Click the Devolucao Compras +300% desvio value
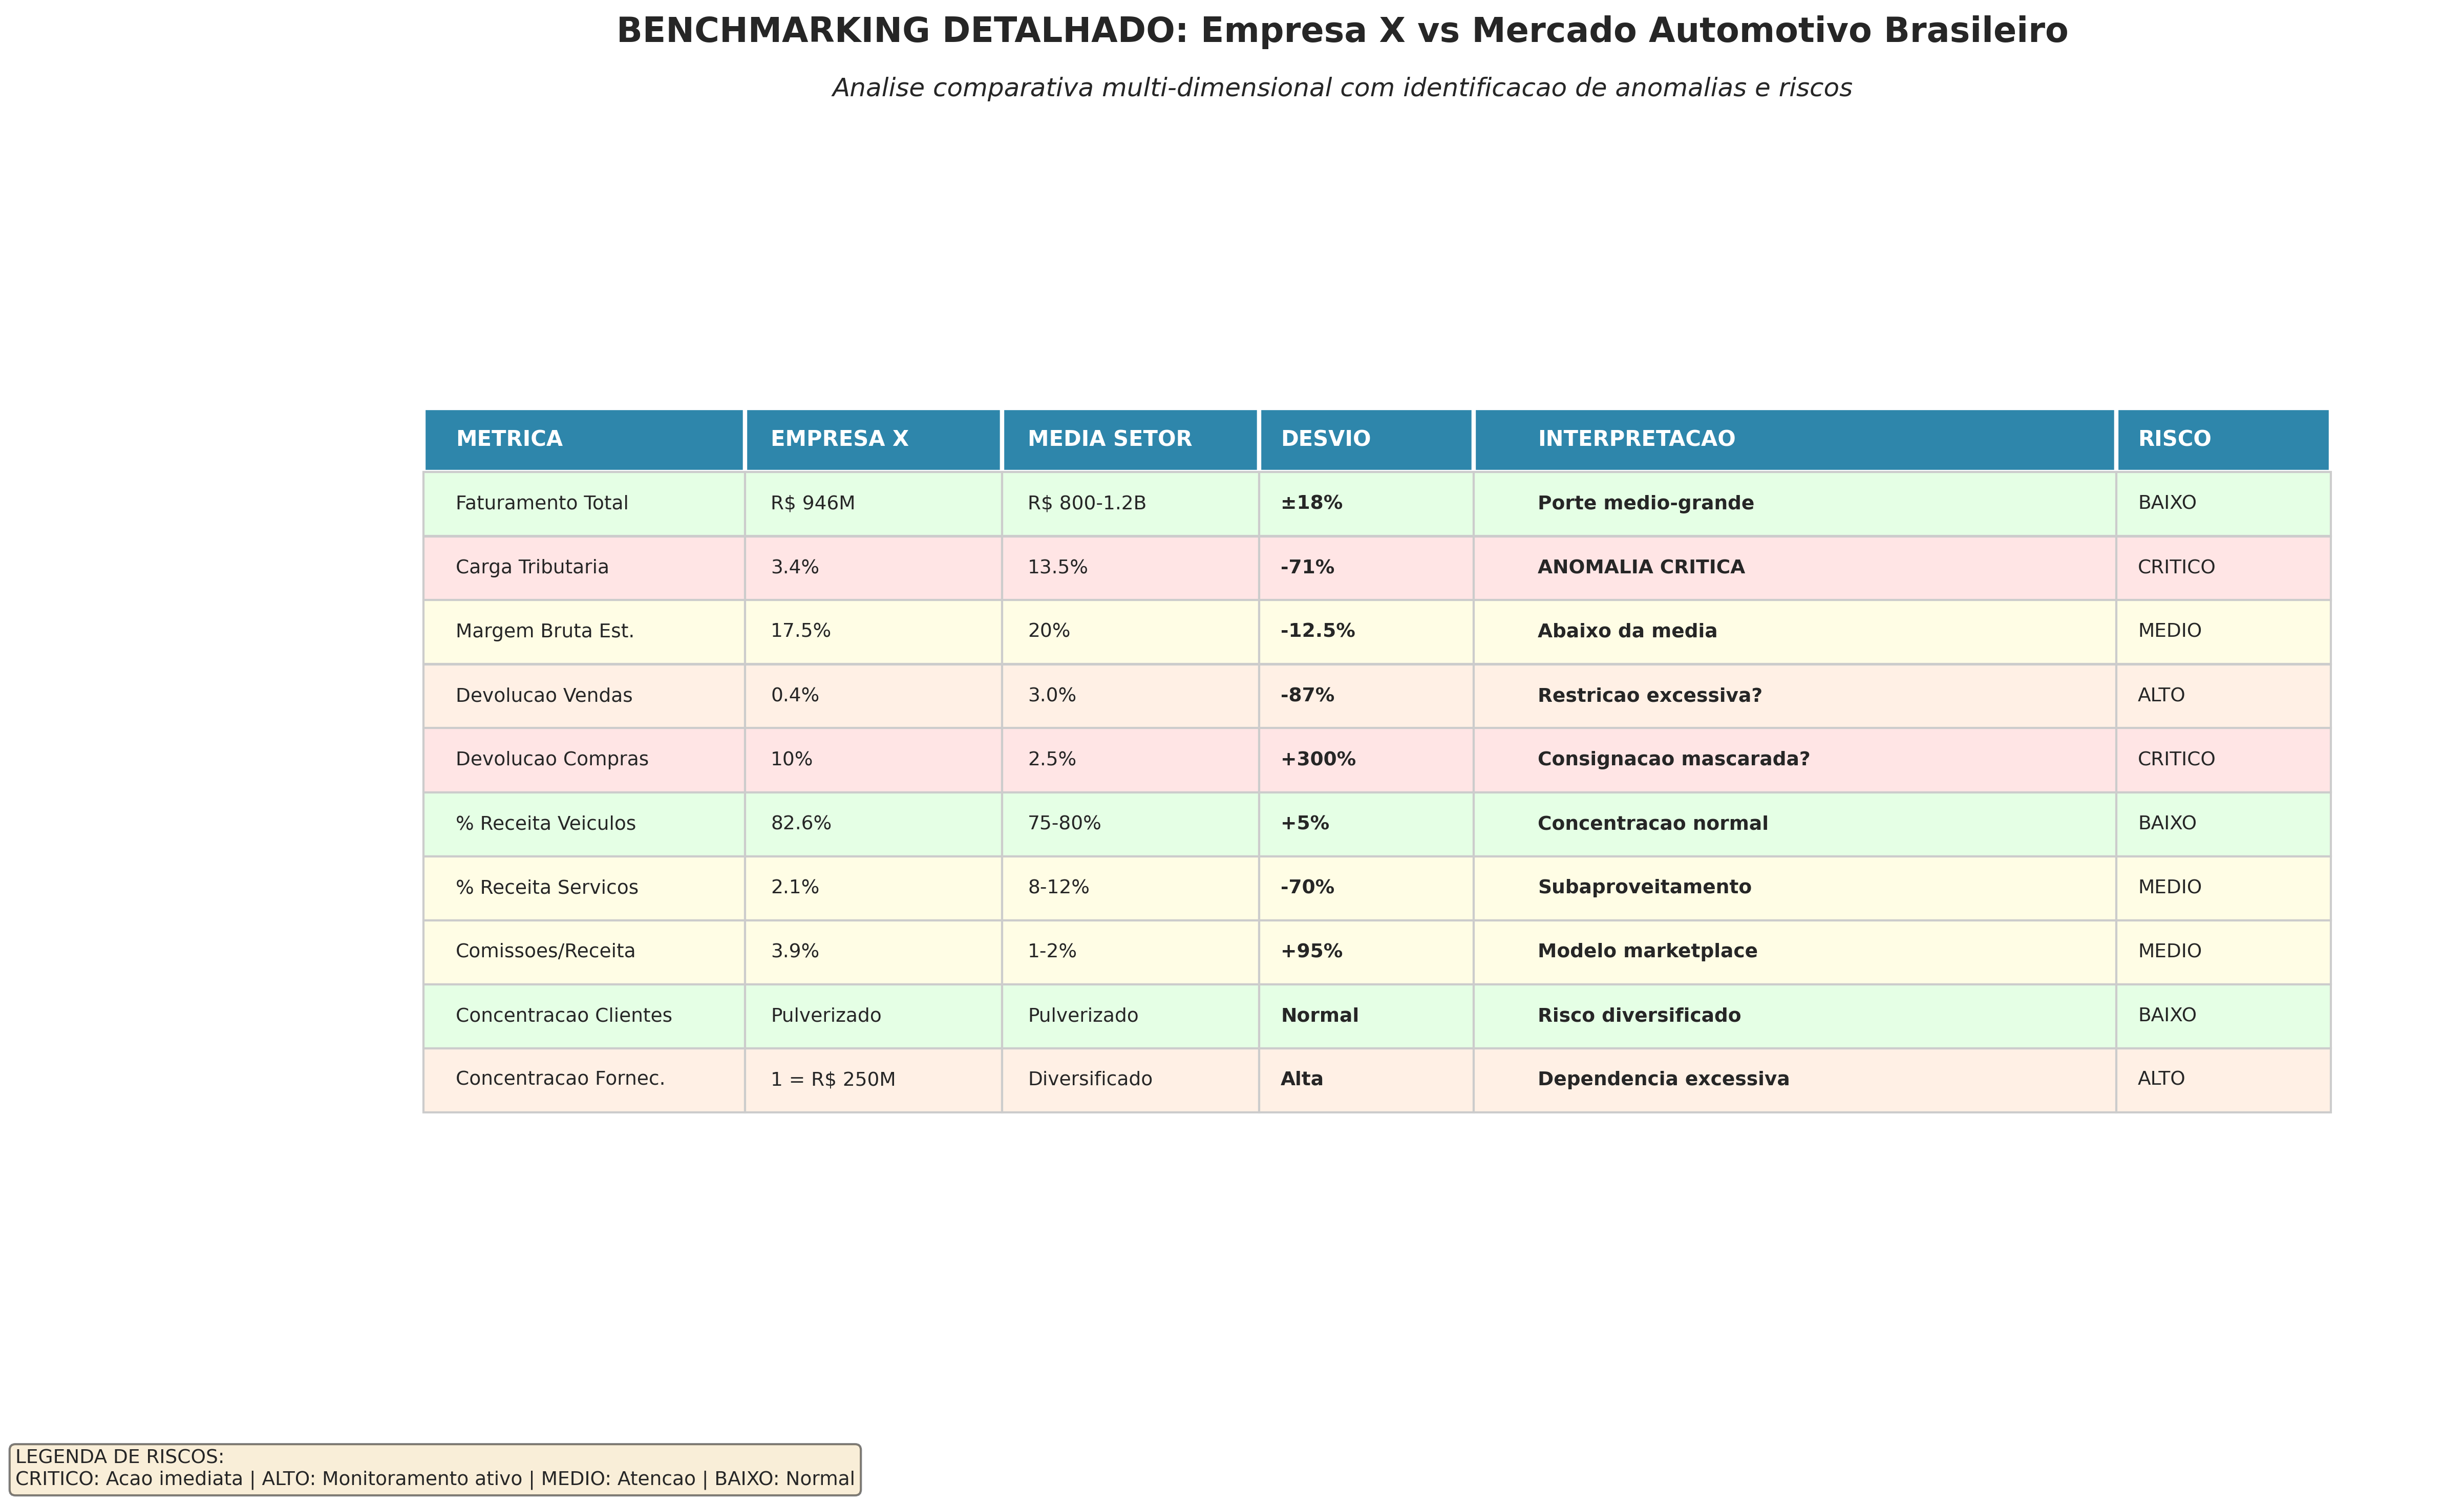Viewport: 2464px width, 1505px height. tap(1316, 759)
